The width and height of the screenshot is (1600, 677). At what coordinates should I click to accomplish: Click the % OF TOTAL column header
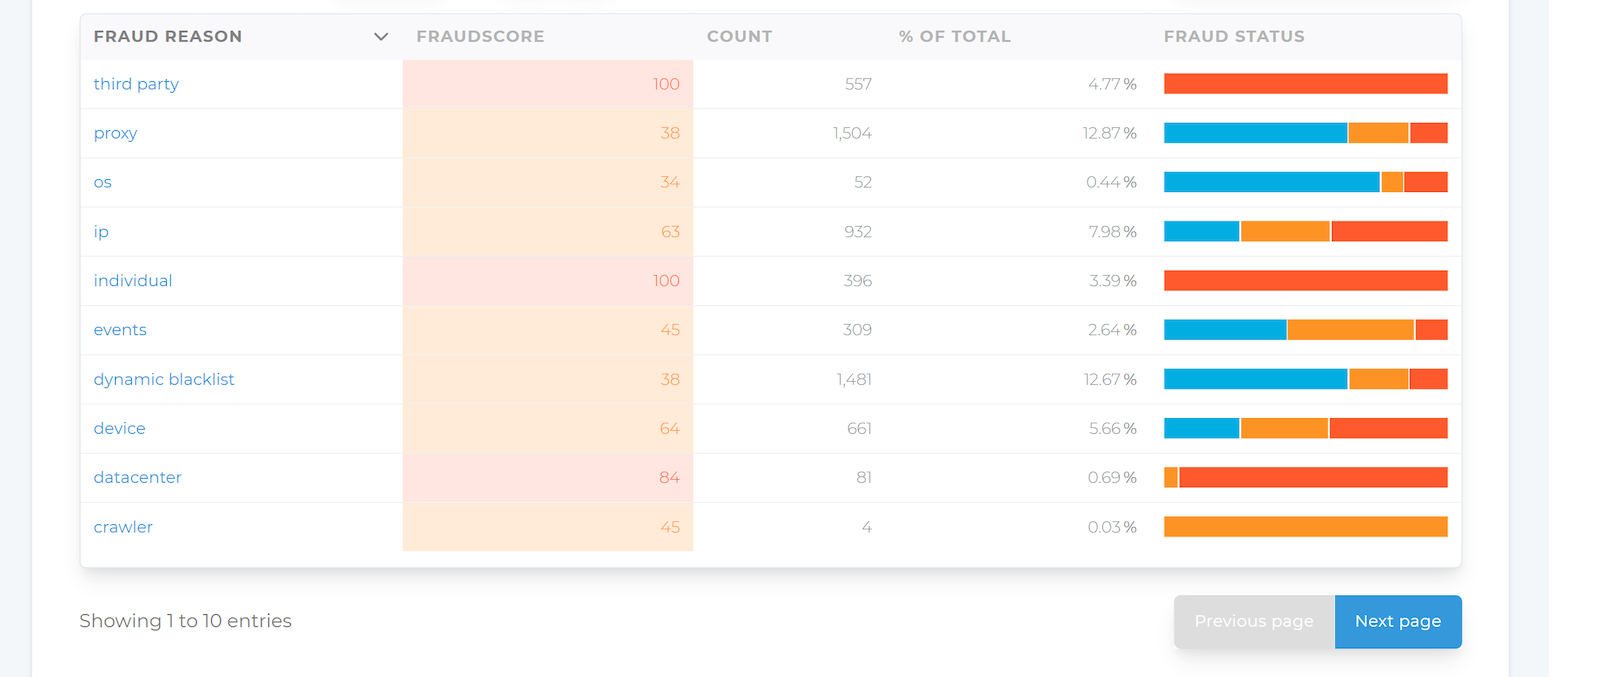click(954, 36)
